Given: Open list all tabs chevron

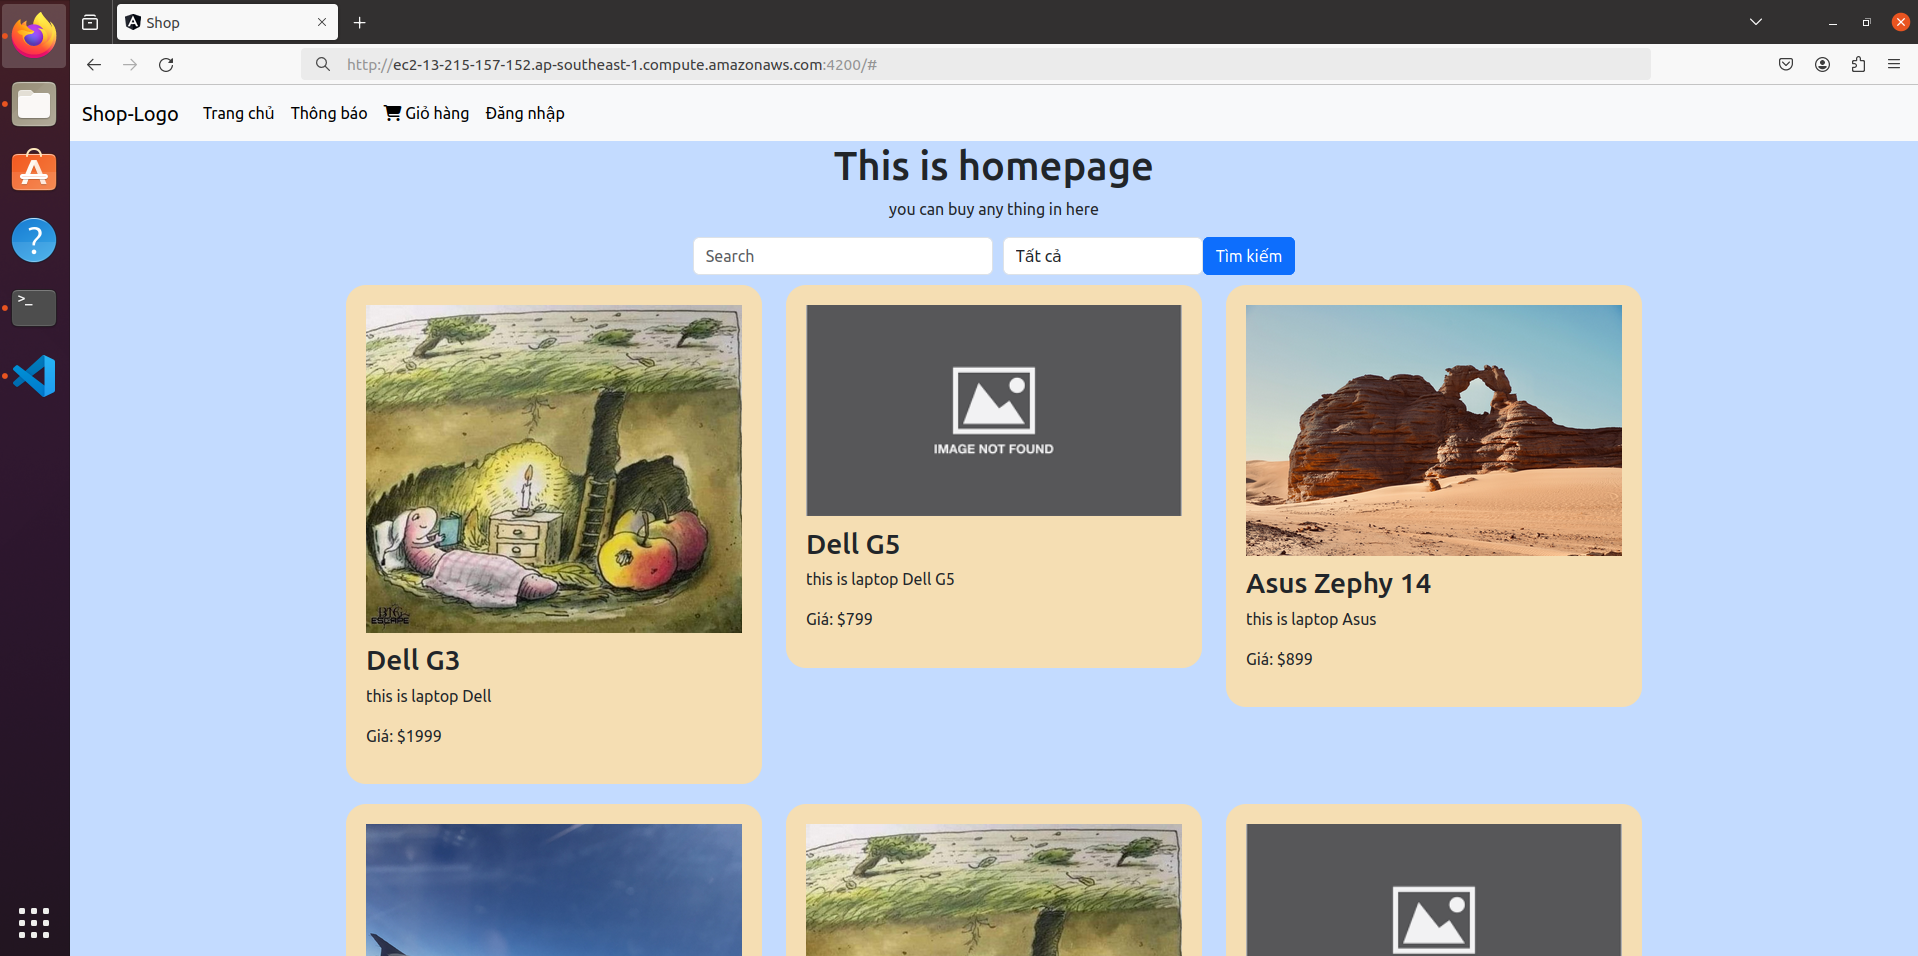Looking at the screenshot, I should click(x=1756, y=22).
